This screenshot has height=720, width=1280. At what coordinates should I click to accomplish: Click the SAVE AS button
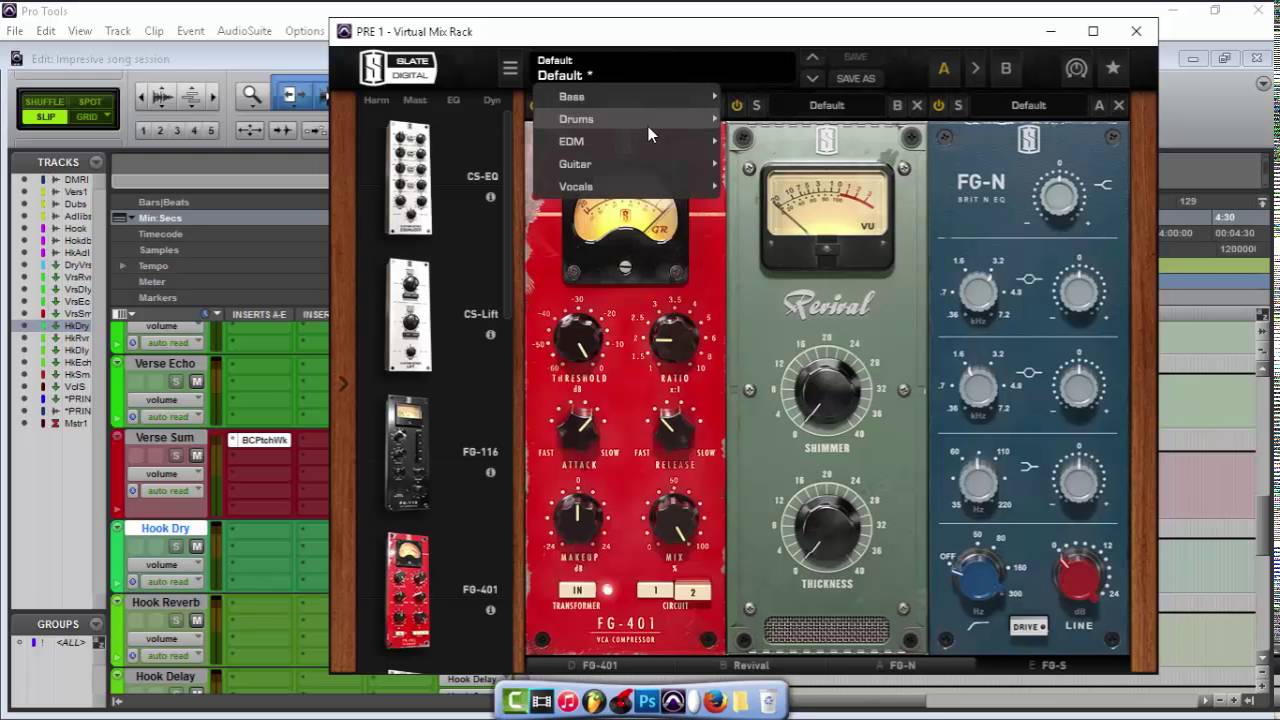pos(855,78)
